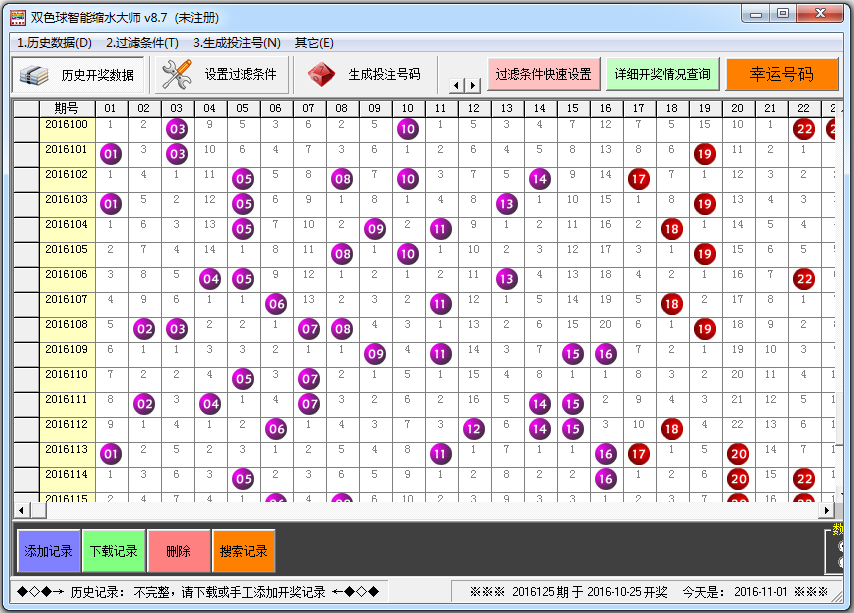Click column header 16
Image resolution: width=854 pixels, height=613 pixels.
(606, 108)
